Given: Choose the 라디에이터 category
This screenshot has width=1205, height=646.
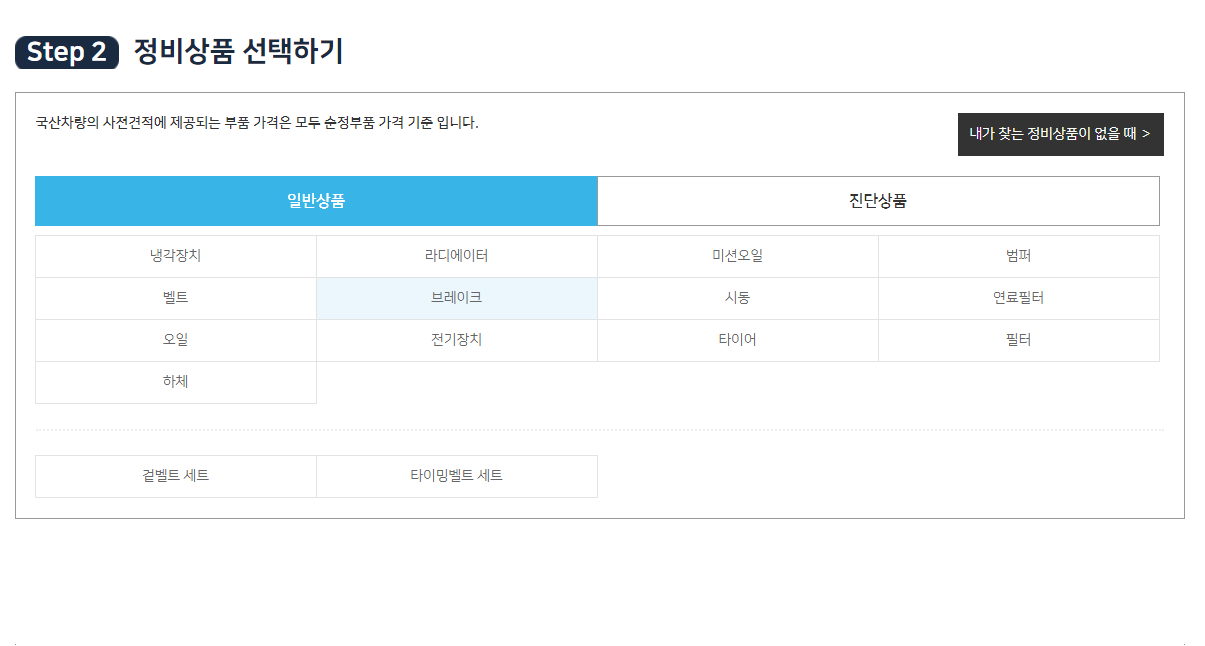Looking at the screenshot, I should [457, 256].
